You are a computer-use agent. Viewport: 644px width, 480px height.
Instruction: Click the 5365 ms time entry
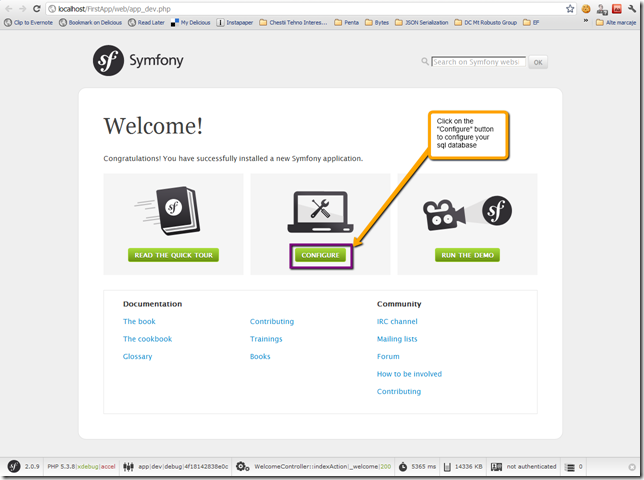click(x=423, y=466)
